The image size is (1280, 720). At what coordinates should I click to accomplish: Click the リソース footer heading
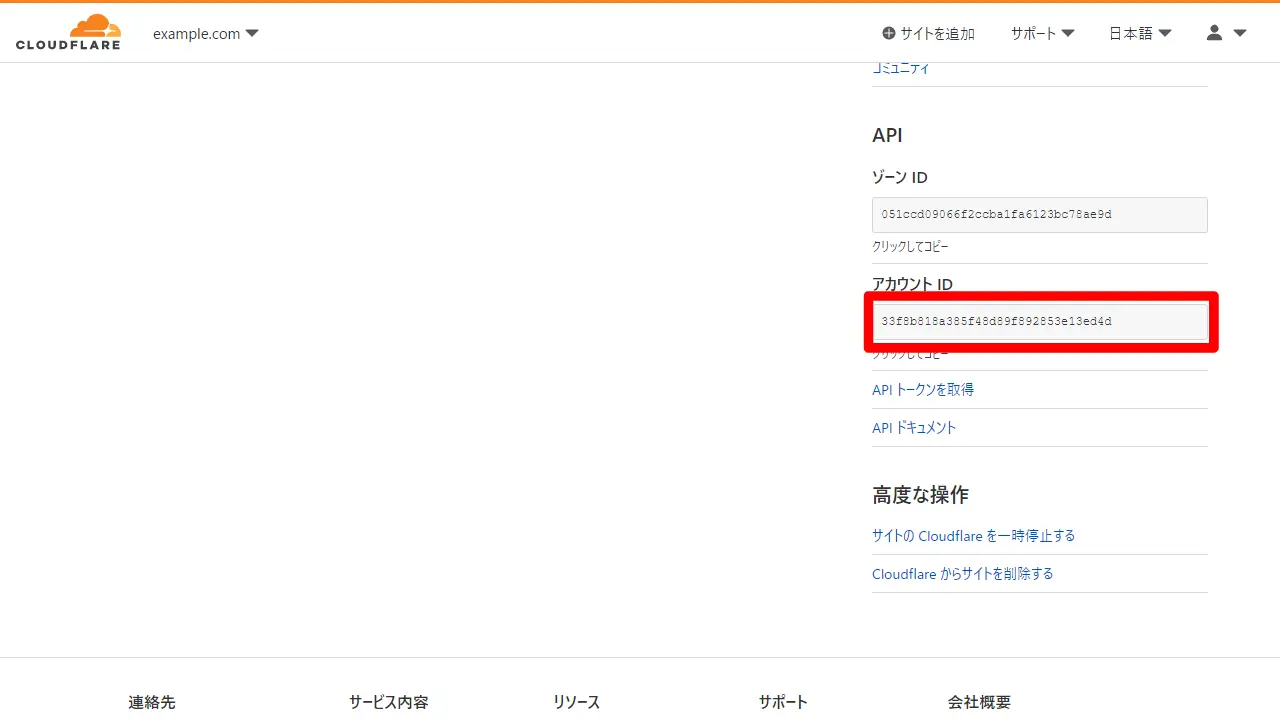pos(576,702)
